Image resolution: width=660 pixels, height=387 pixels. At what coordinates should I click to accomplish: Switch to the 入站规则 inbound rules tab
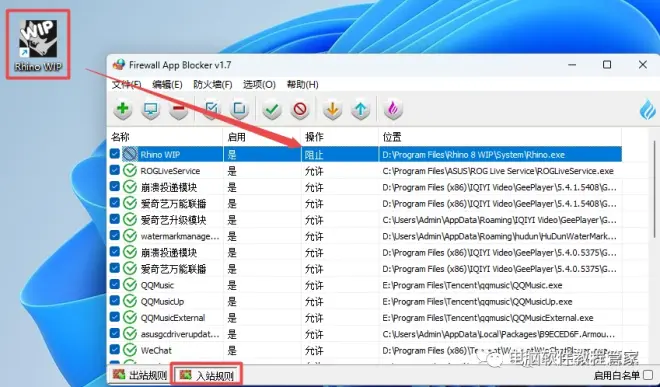coord(207,375)
